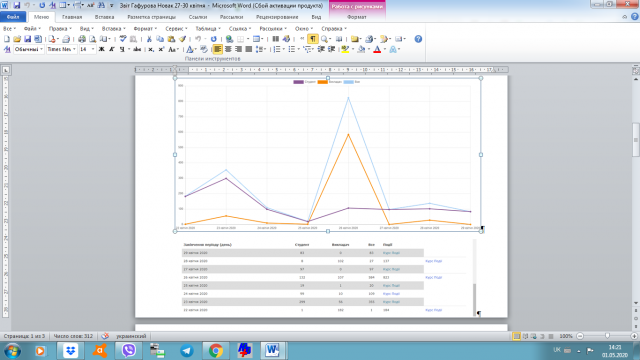The image size is (640, 360).
Task: Toggle align left paragraph button
Action: (218, 49)
